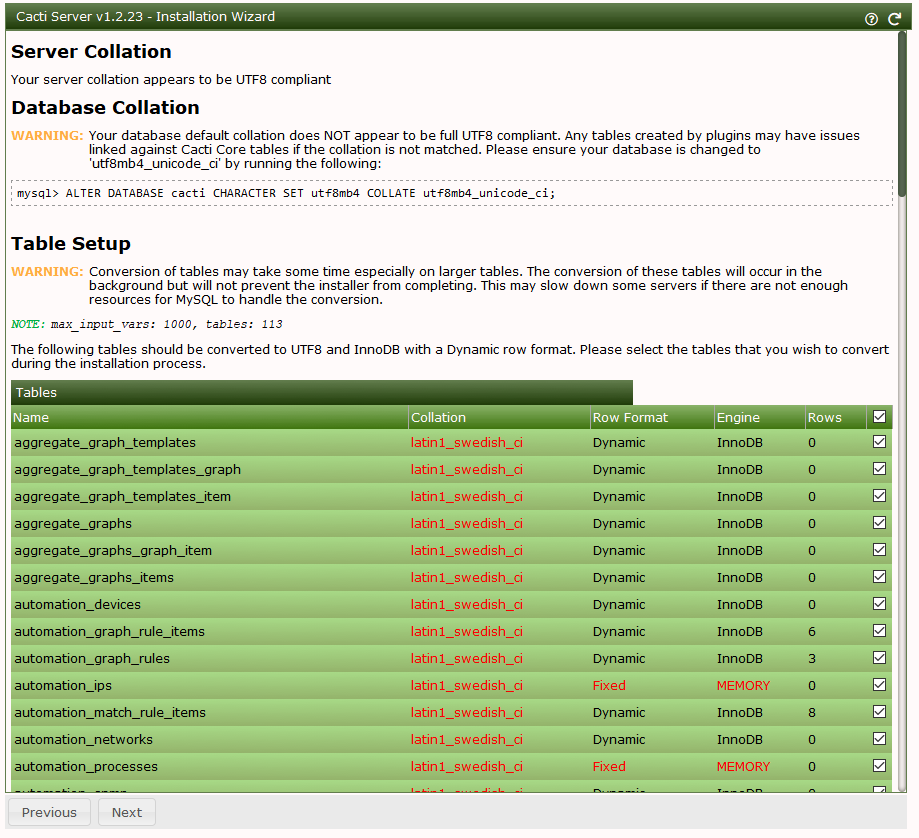This screenshot has height=838, width=919.
Task: Click the Row Format column header
Action: click(x=652, y=417)
